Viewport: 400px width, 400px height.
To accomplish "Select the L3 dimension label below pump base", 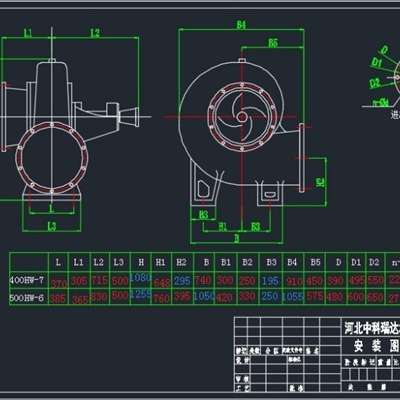I will point(52,226).
